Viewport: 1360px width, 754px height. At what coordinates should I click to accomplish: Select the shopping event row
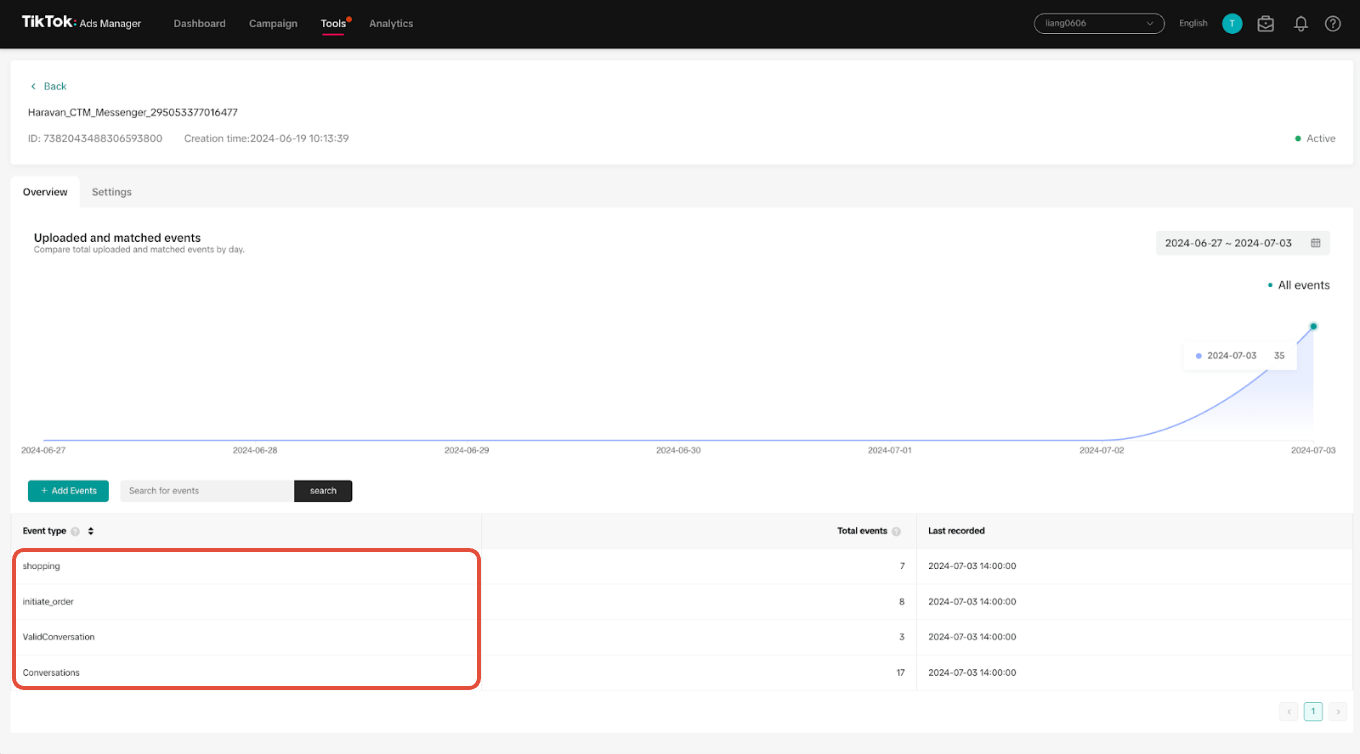pos(681,566)
